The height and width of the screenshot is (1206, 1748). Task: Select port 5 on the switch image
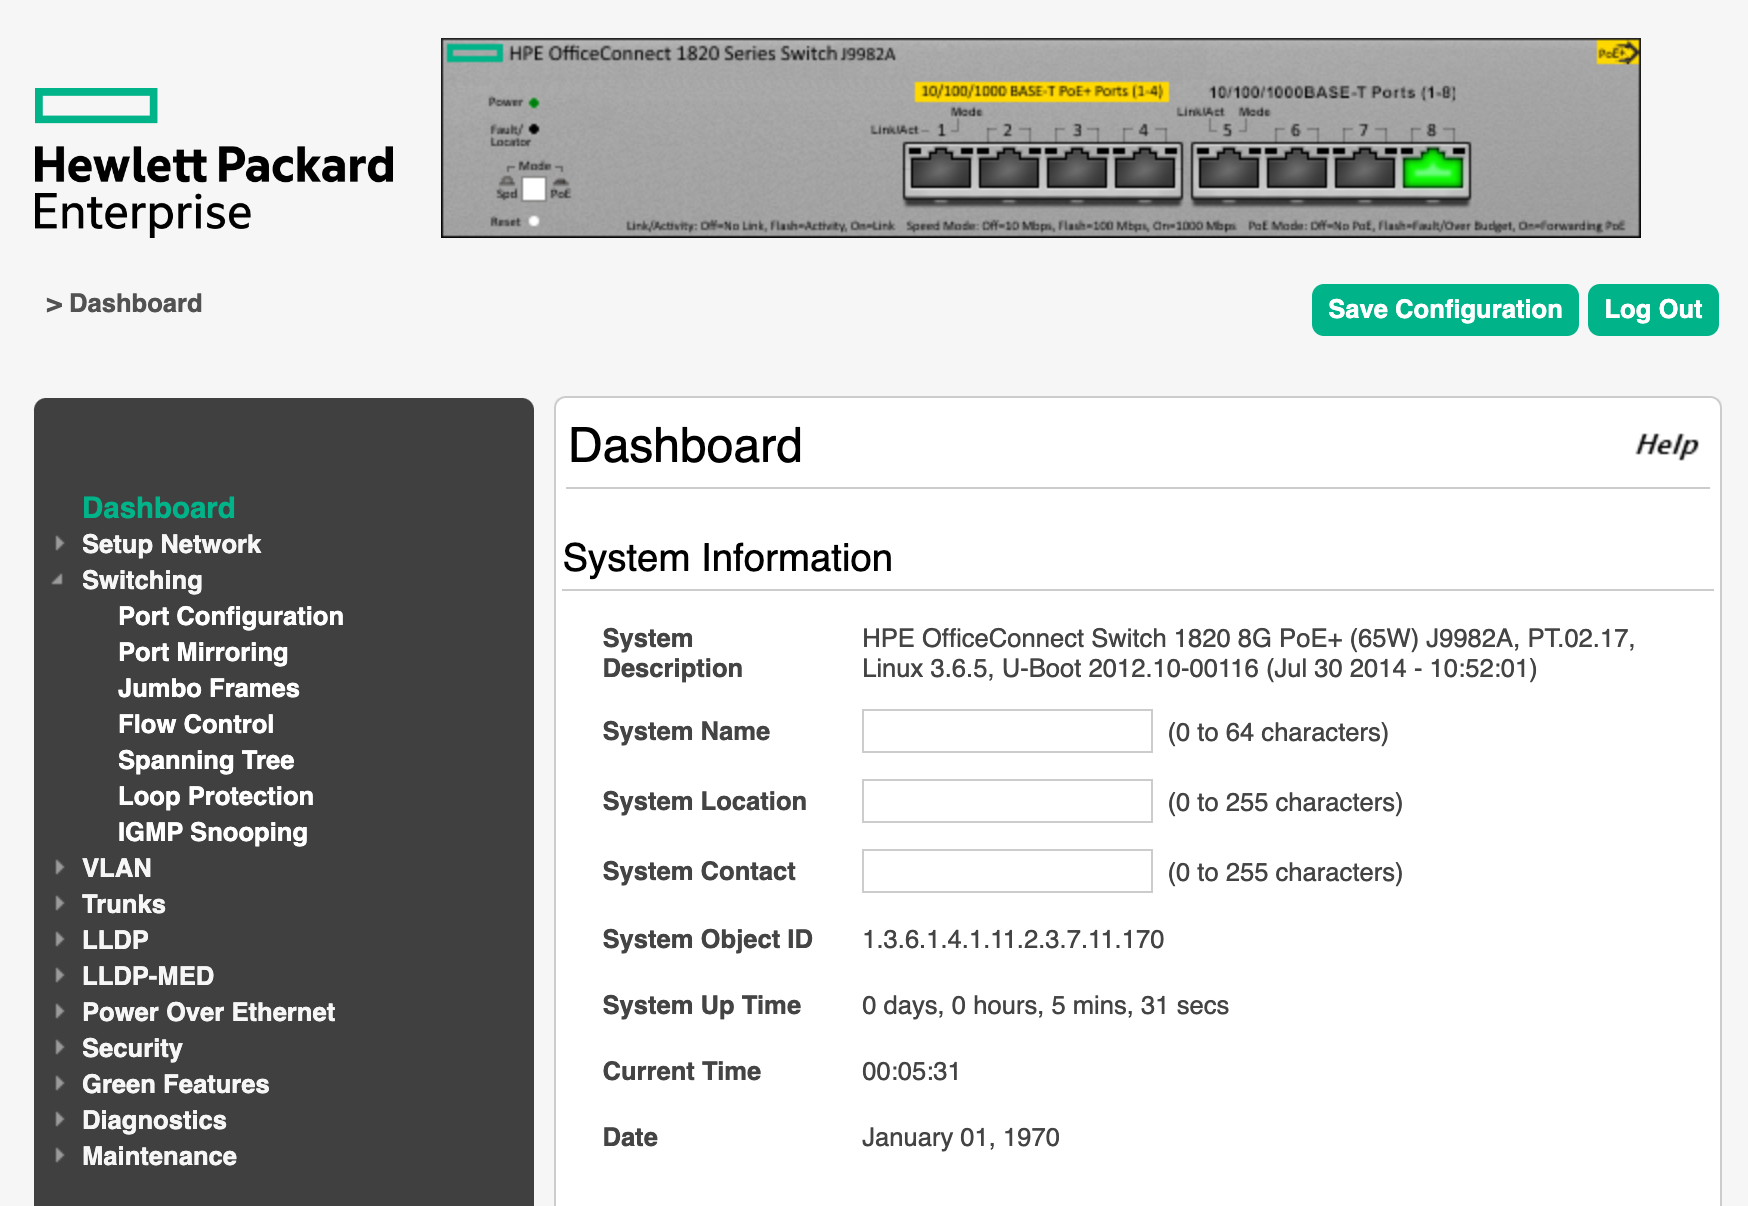pyautogui.click(x=1229, y=168)
